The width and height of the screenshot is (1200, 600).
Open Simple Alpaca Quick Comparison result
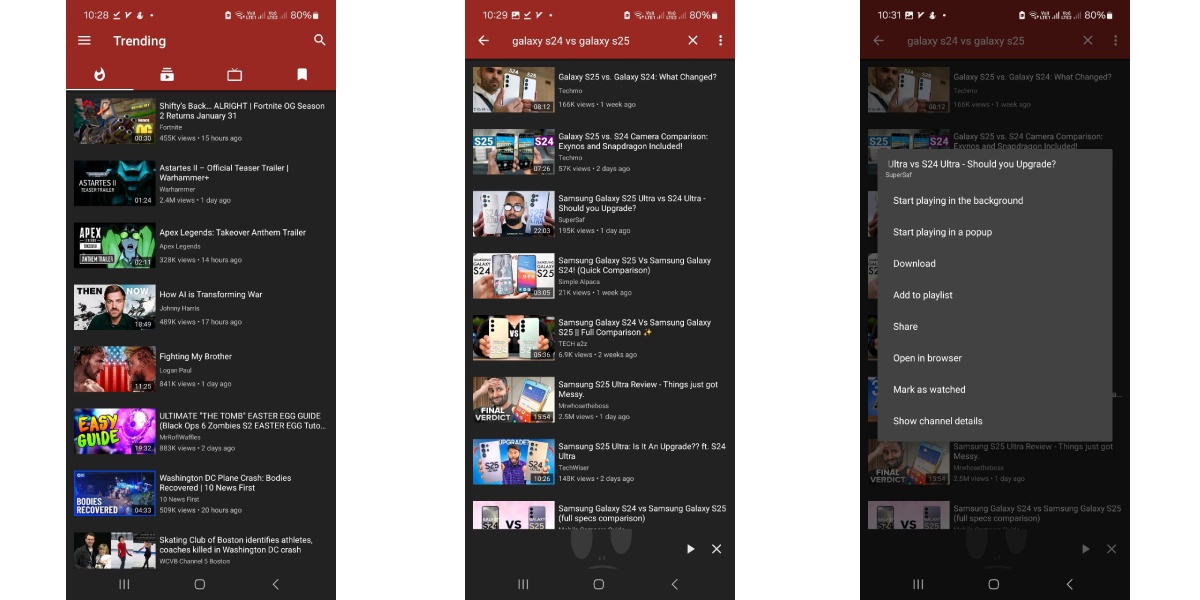click(600, 276)
